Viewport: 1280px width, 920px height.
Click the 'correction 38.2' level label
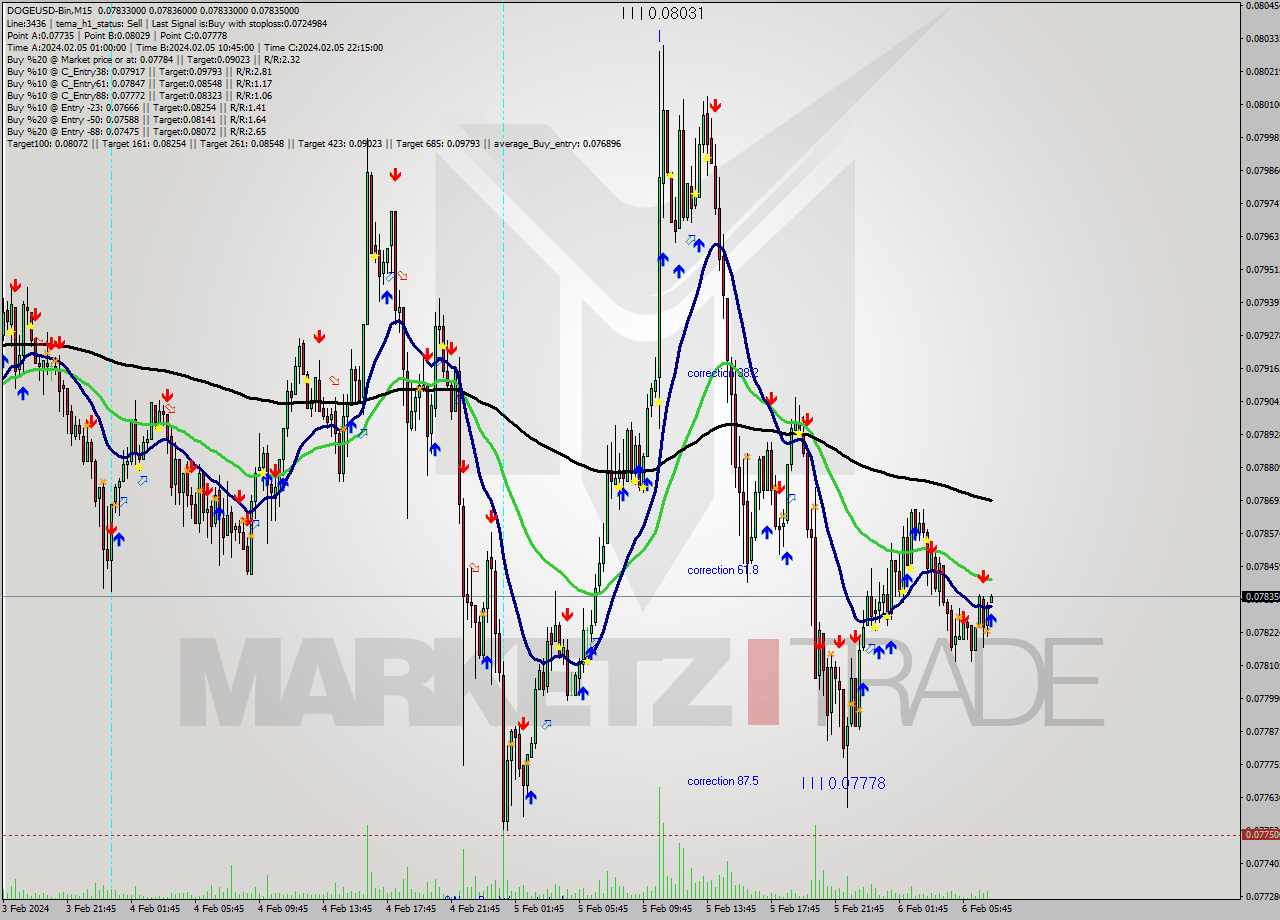(x=722, y=373)
